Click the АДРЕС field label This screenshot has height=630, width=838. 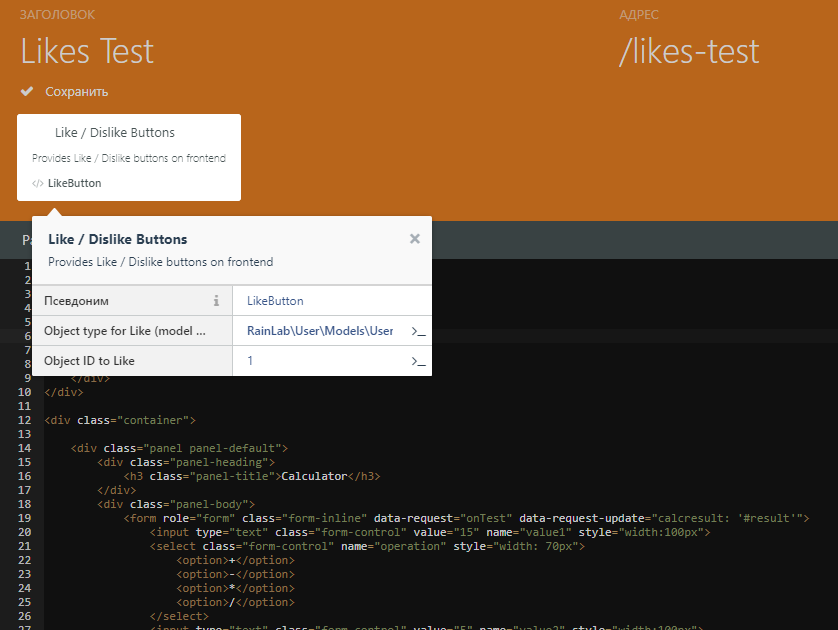pyautogui.click(x=639, y=14)
